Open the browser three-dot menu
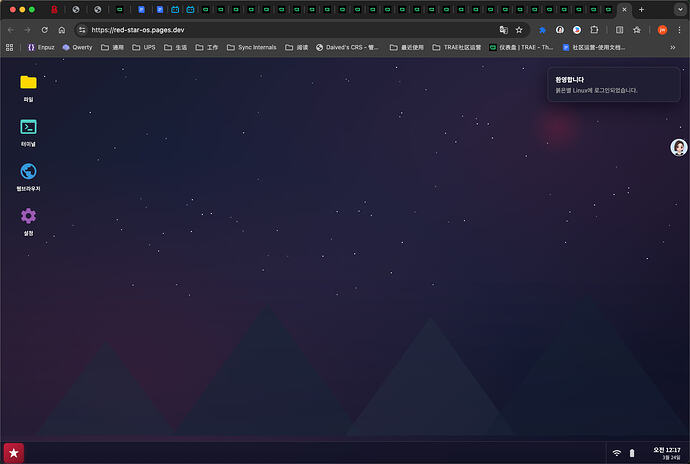The height and width of the screenshot is (464, 690). pyautogui.click(x=679, y=30)
